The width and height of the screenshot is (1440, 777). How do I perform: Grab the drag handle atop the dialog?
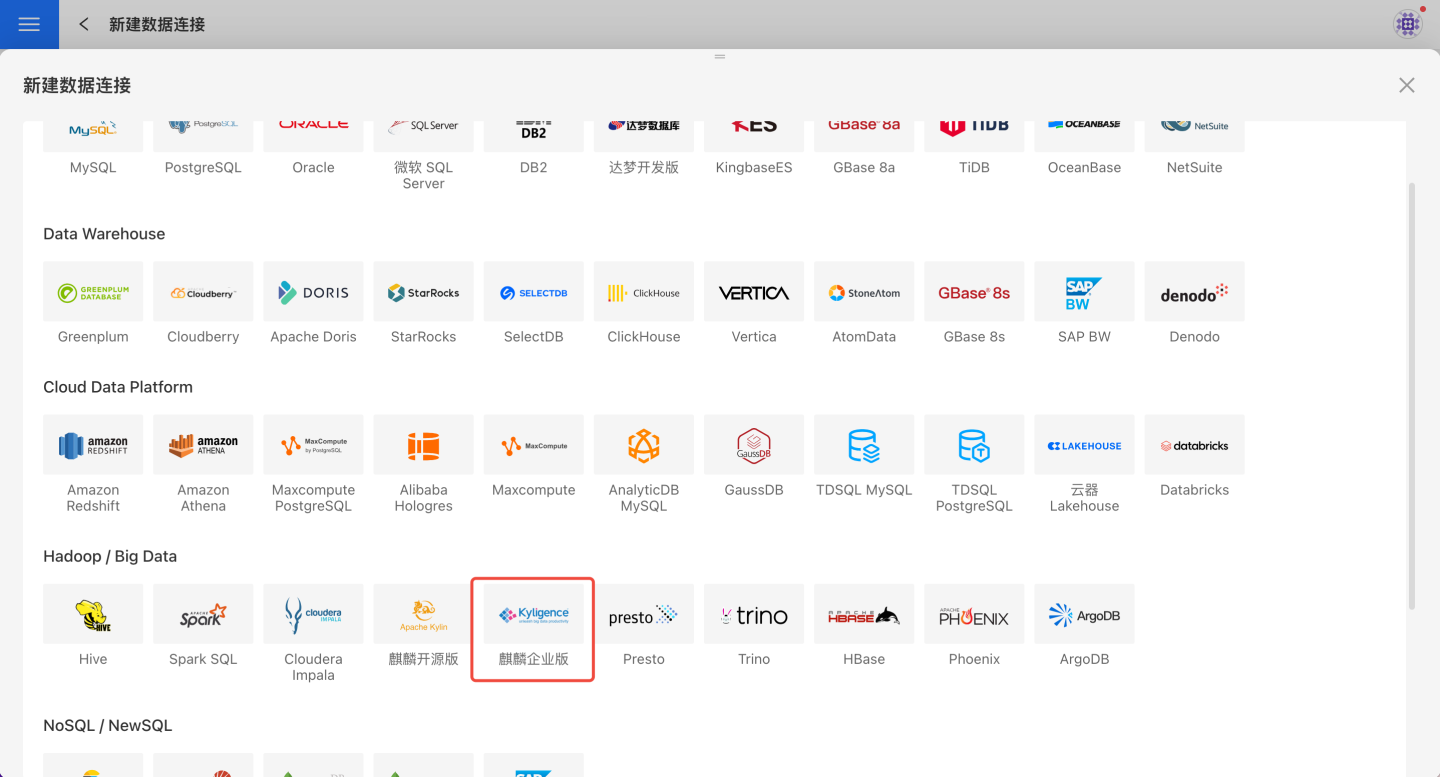coord(719,57)
